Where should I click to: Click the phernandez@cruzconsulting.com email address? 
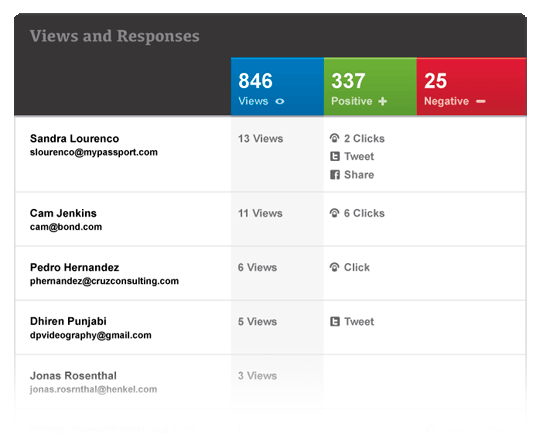(104, 281)
